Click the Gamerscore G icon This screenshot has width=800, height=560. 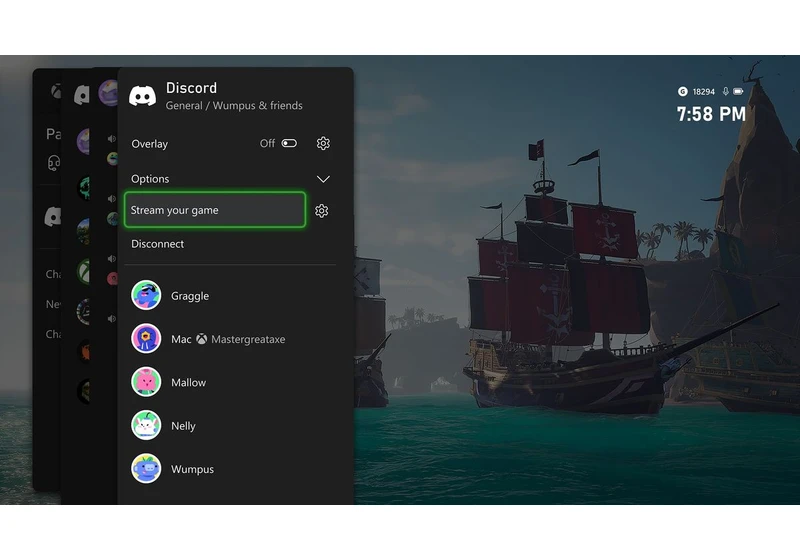(682, 91)
